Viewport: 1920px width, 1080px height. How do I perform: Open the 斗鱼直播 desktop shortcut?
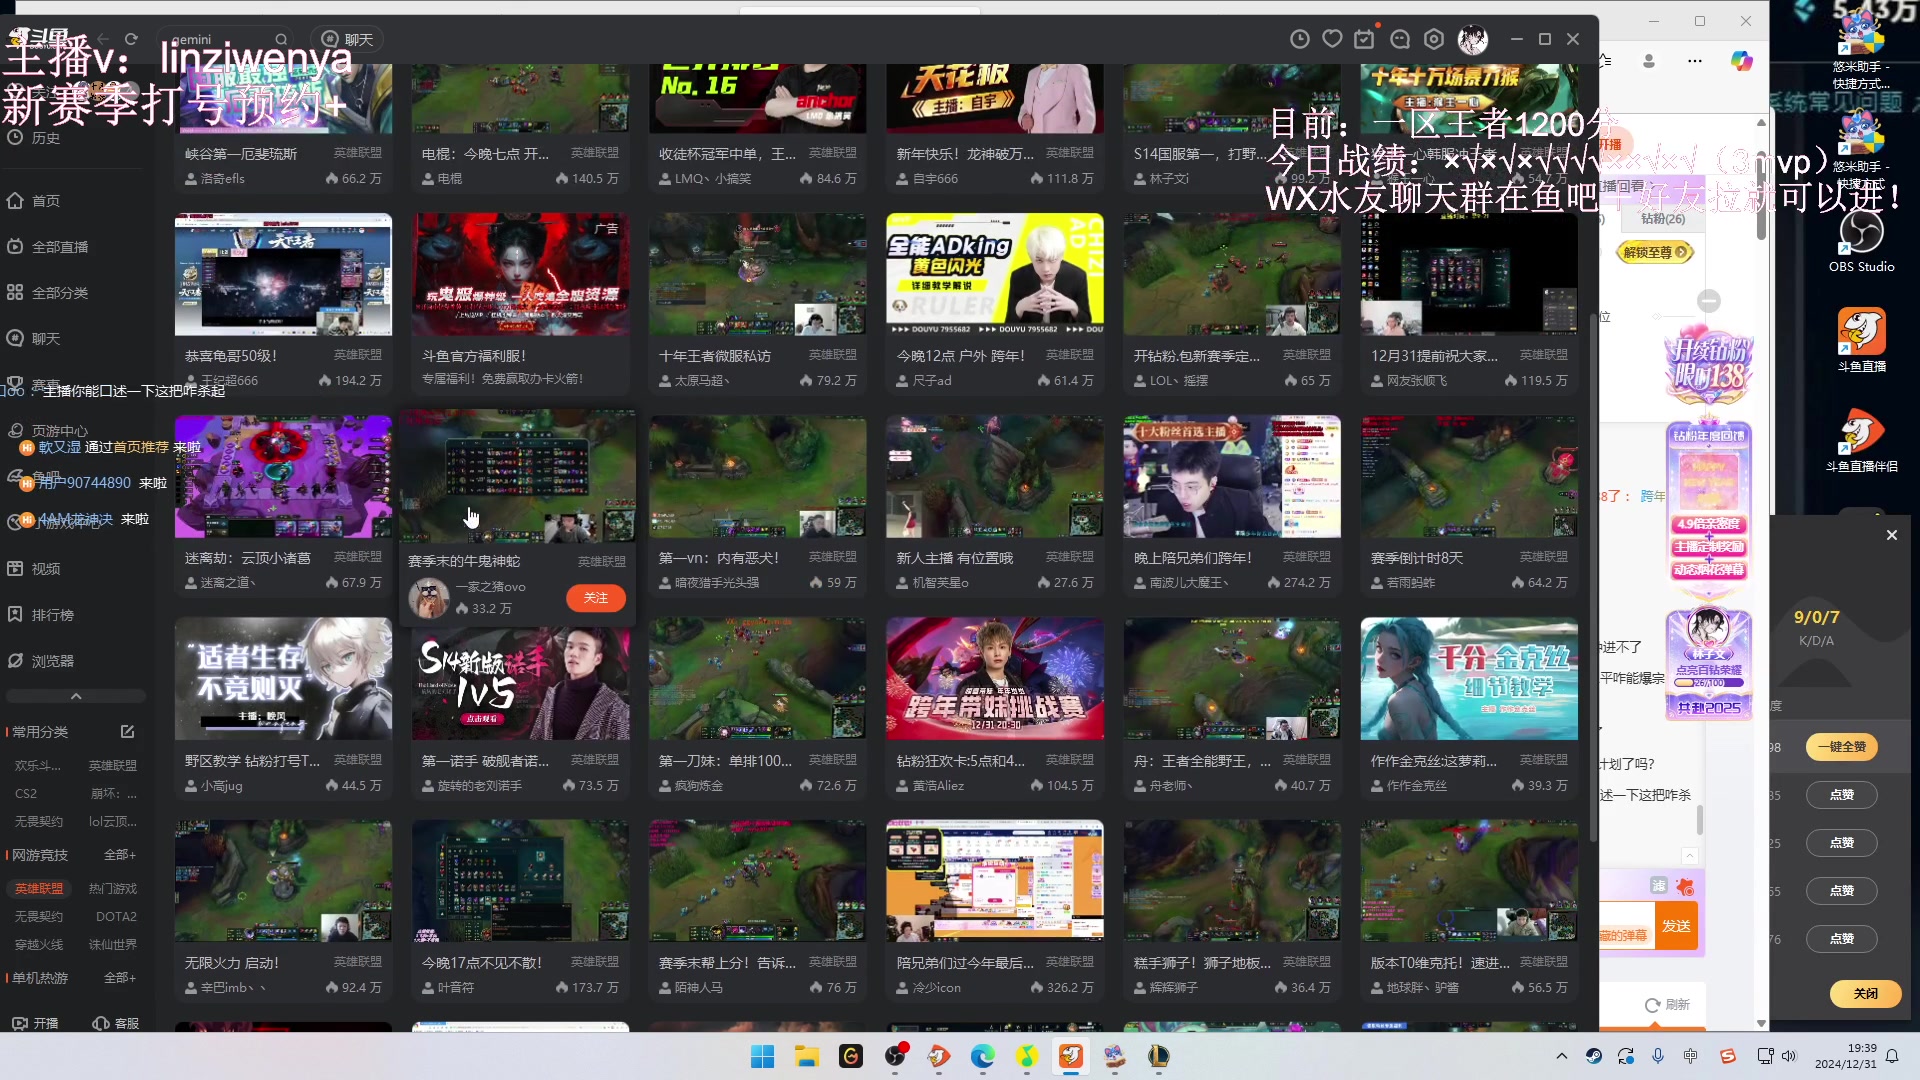click(x=1861, y=340)
